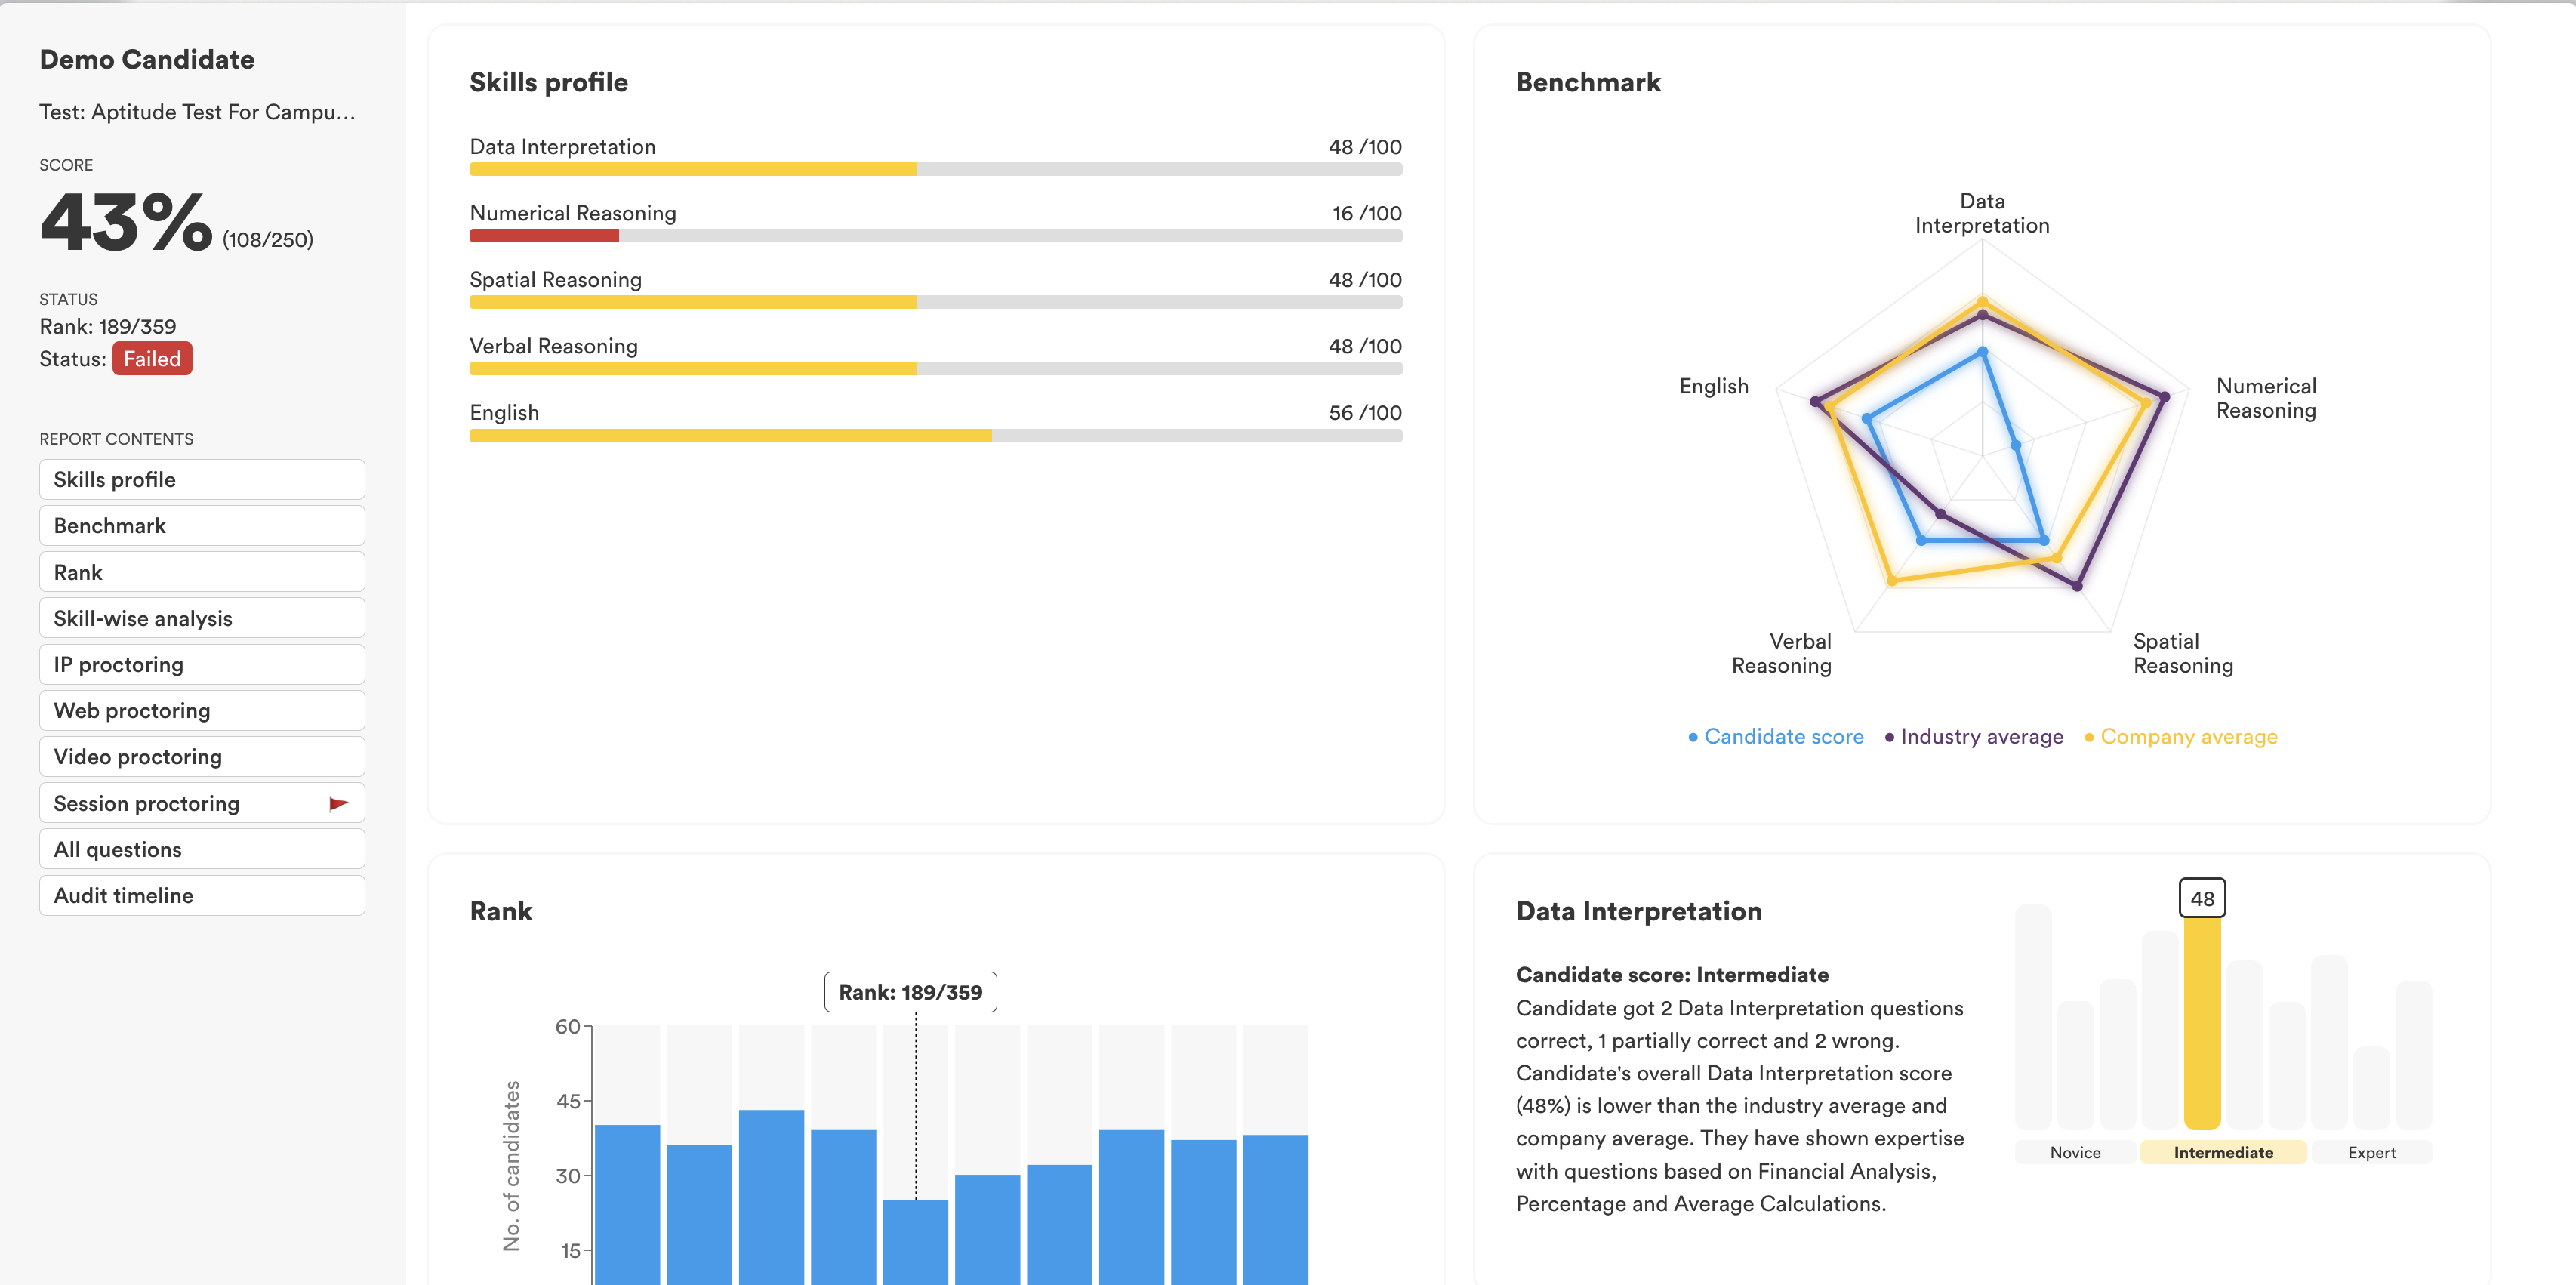Click the 48 score marker bubble
Image resolution: width=2576 pixels, height=1285 pixels.
pos(2202,898)
